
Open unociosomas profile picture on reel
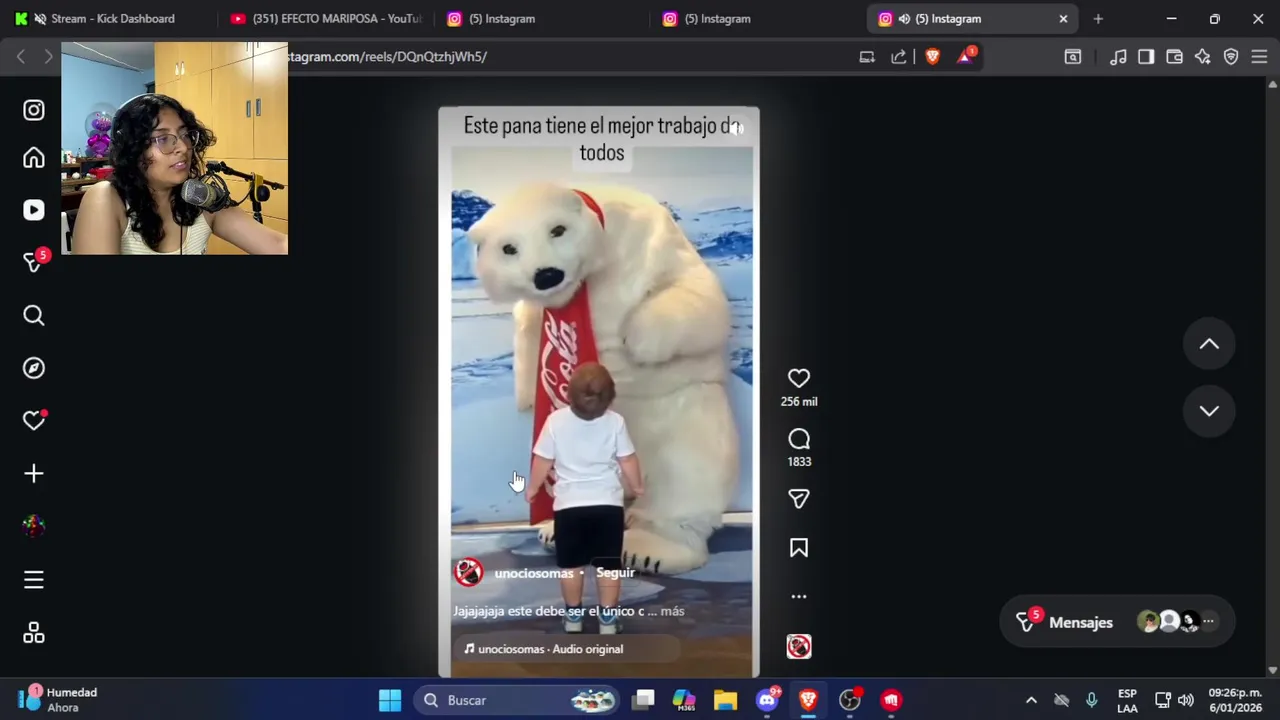pyautogui.click(x=469, y=572)
